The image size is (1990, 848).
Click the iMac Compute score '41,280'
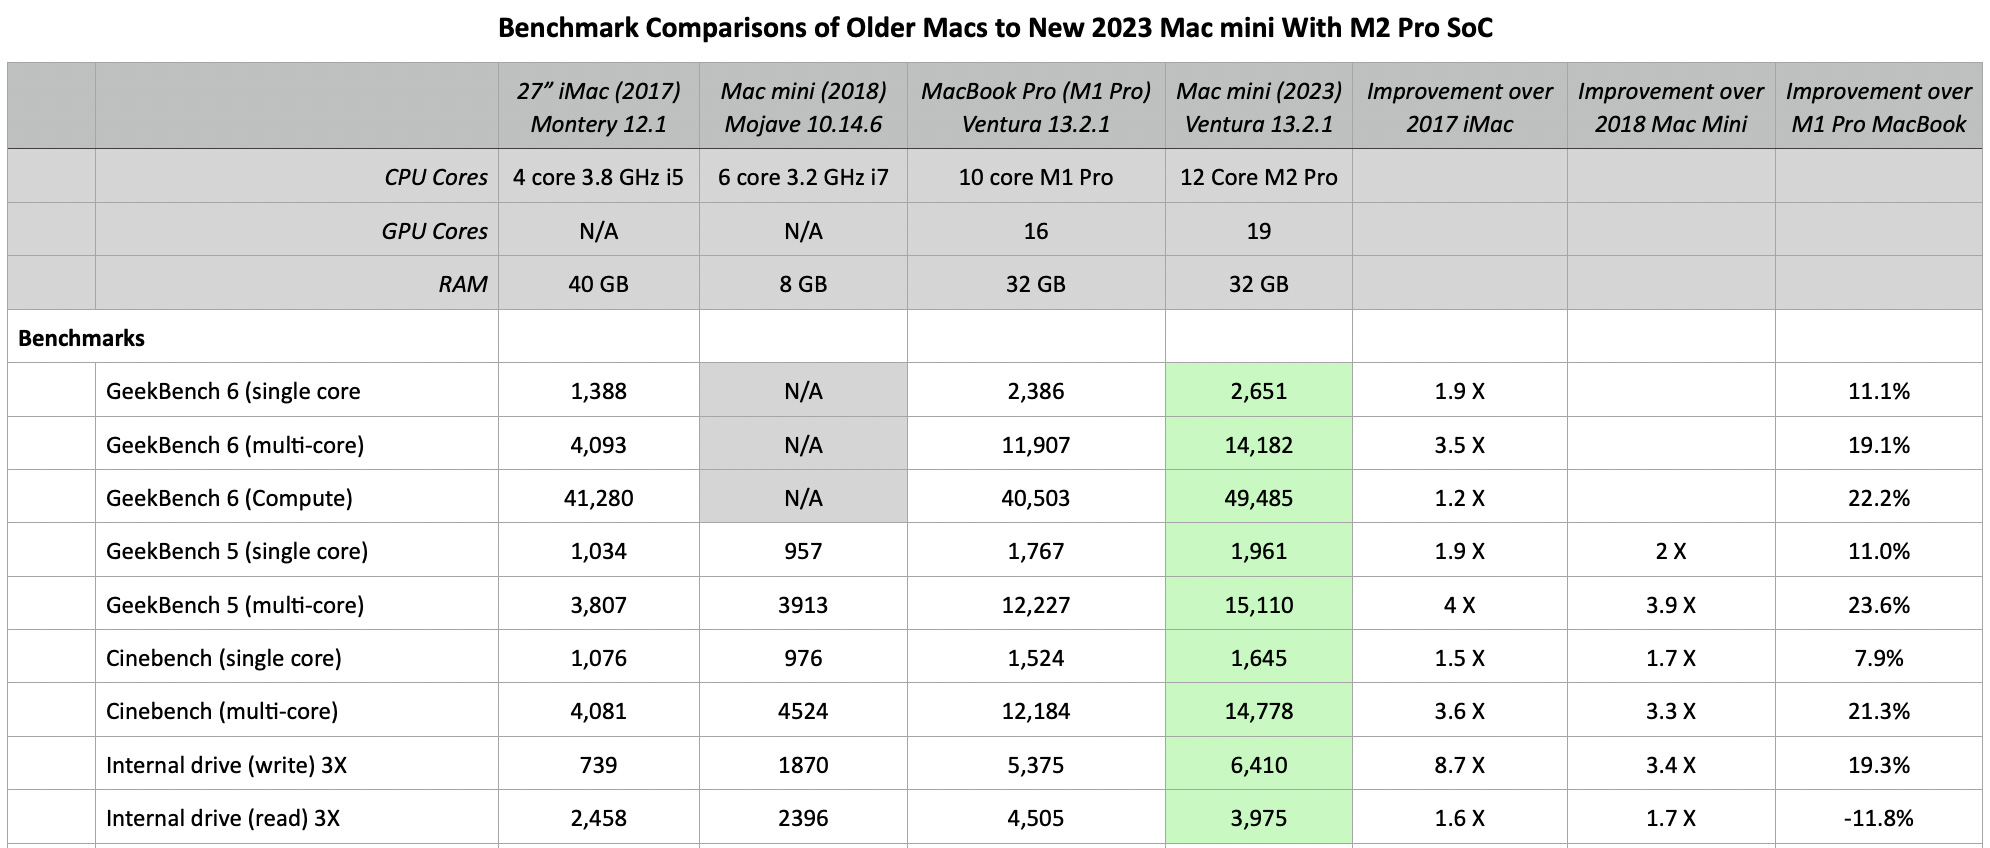(x=599, y=498)
